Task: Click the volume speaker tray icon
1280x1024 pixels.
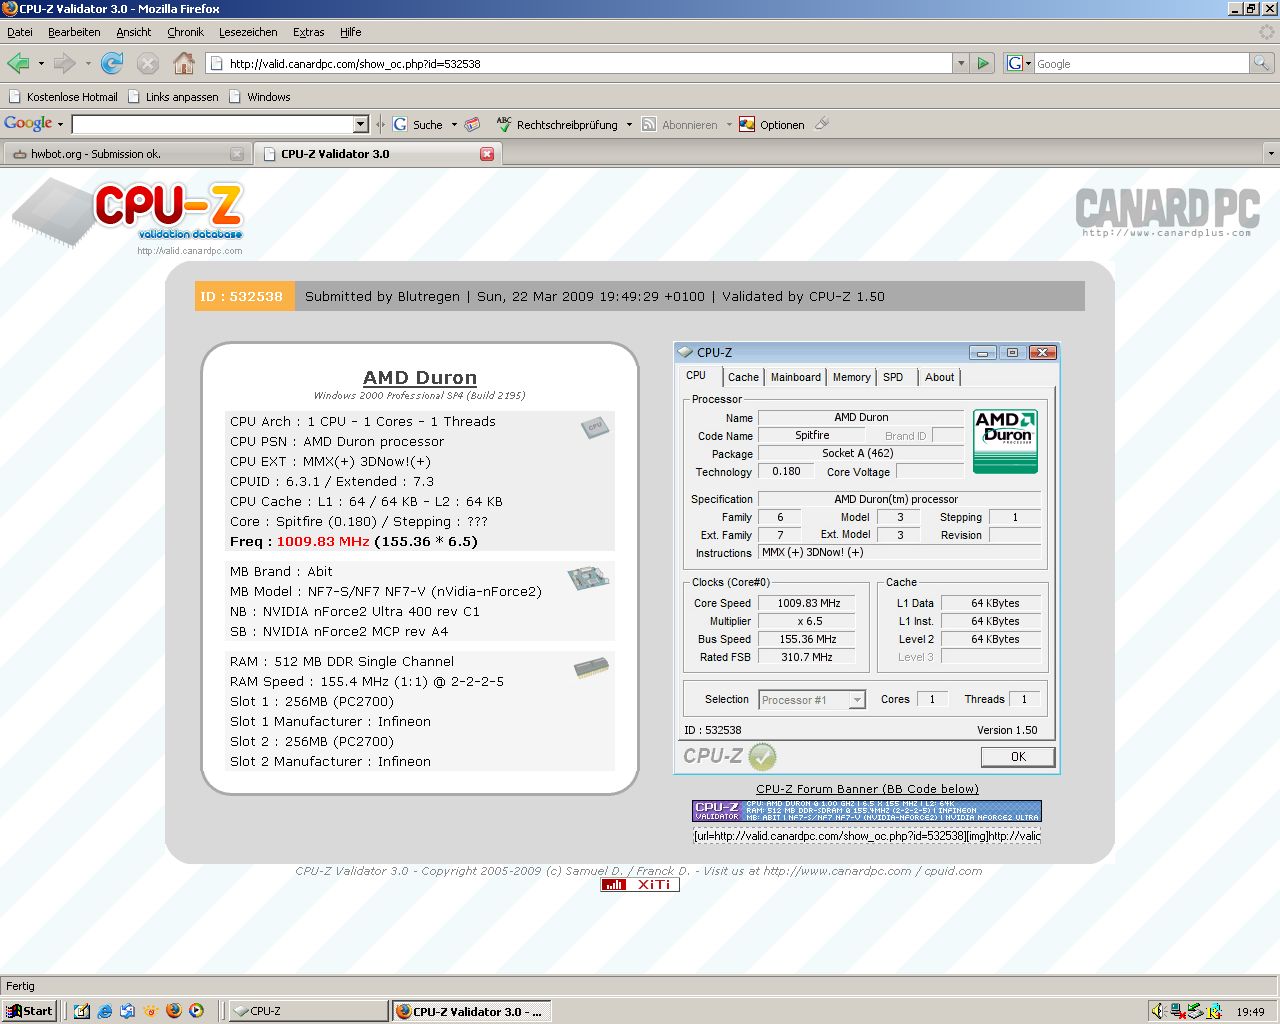Action: tap(1158, 1011)
